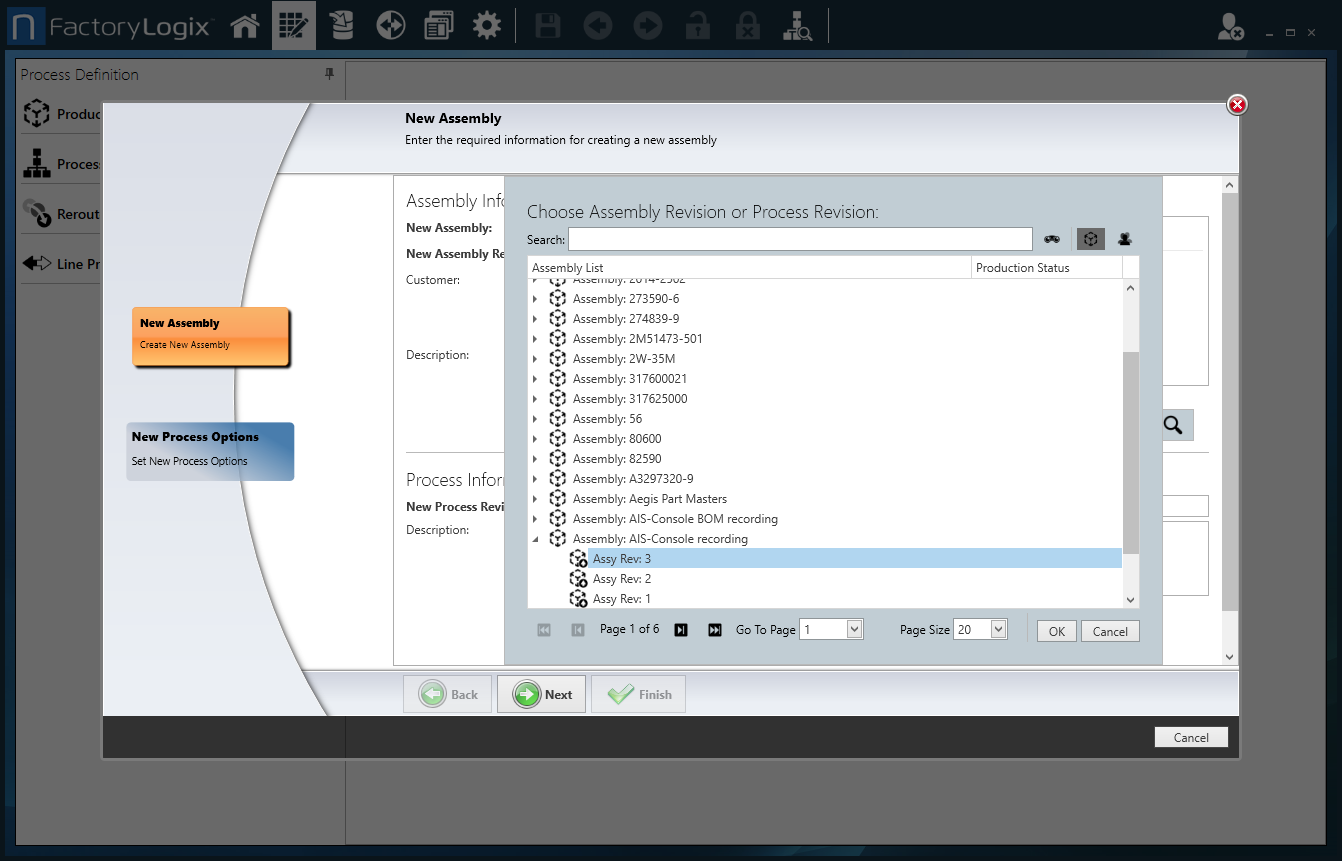Switch to New Process Options

(x=210, y=451)
